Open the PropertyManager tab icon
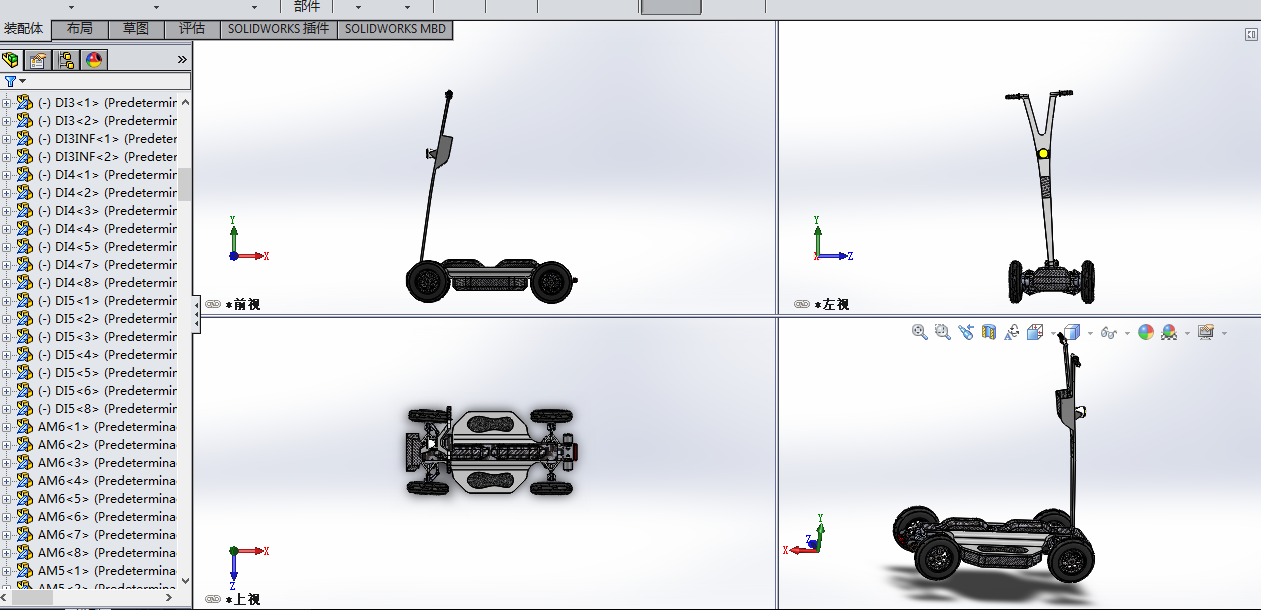This screenshot has height=610, width=1261. [x=38, y=60]
